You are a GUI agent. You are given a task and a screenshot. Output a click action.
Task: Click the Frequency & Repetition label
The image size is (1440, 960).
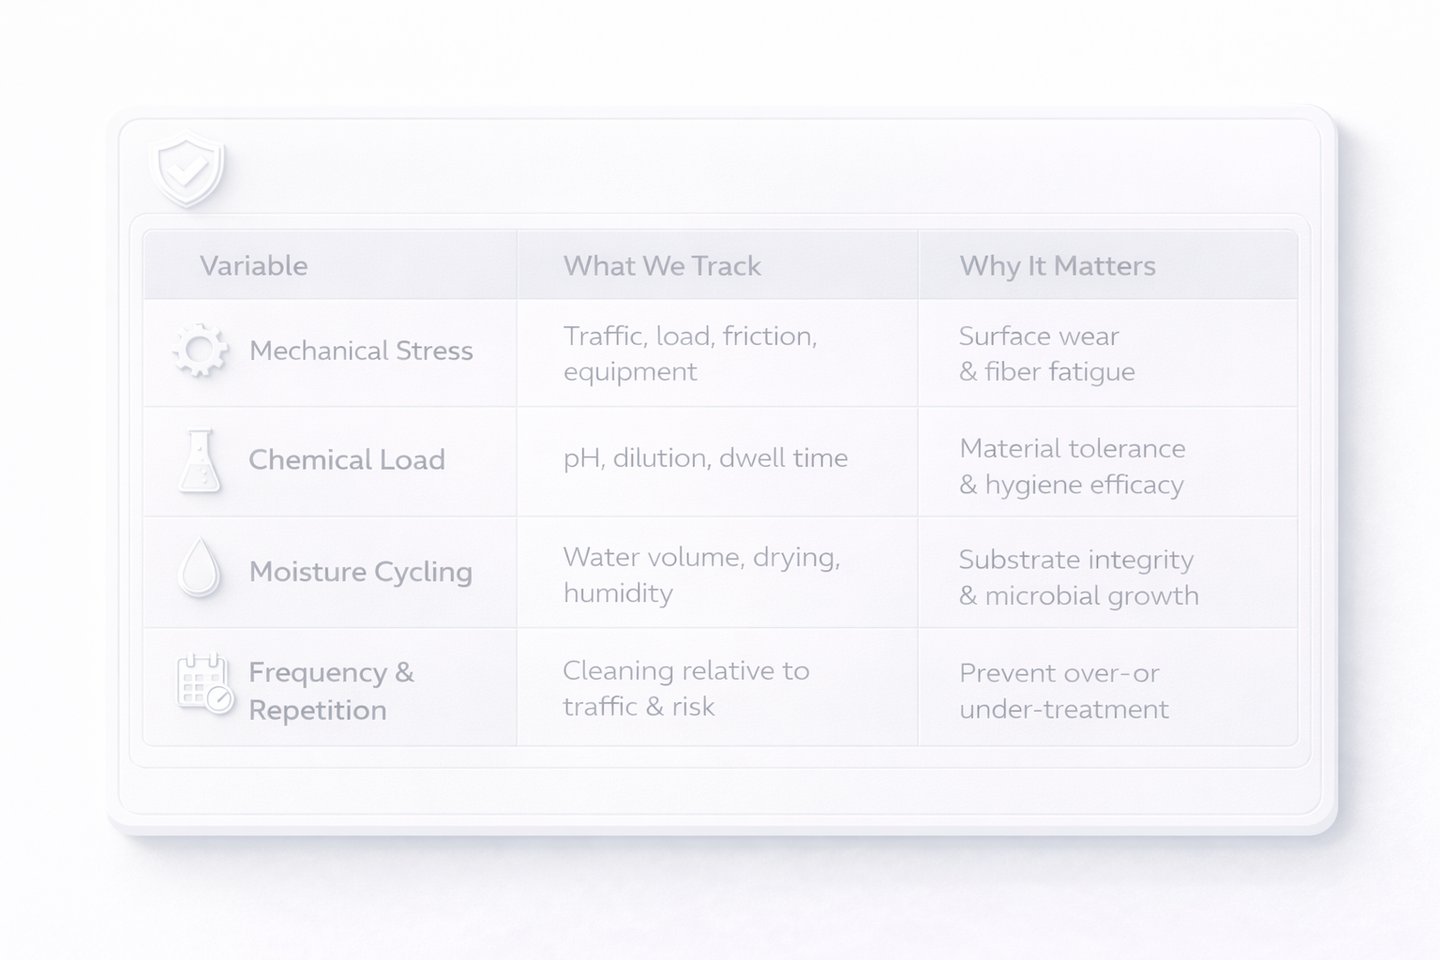tap(331, 691)
